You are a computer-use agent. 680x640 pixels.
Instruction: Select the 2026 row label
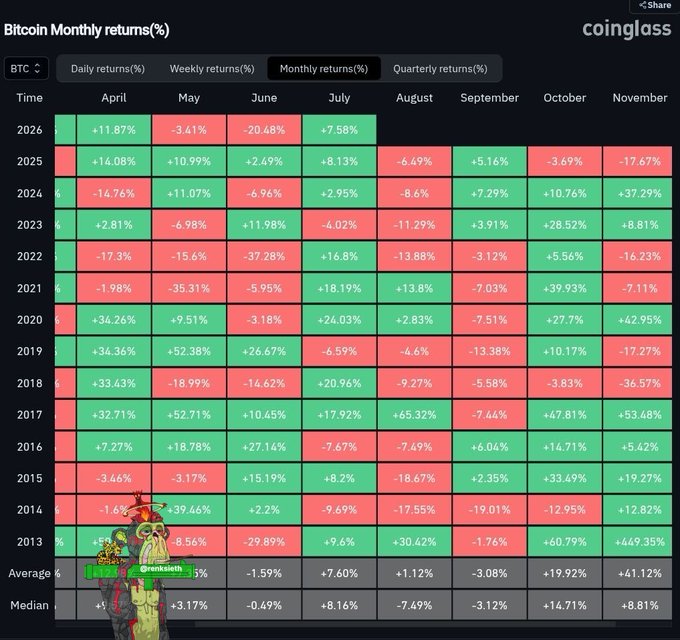click(x=29, y=130)
